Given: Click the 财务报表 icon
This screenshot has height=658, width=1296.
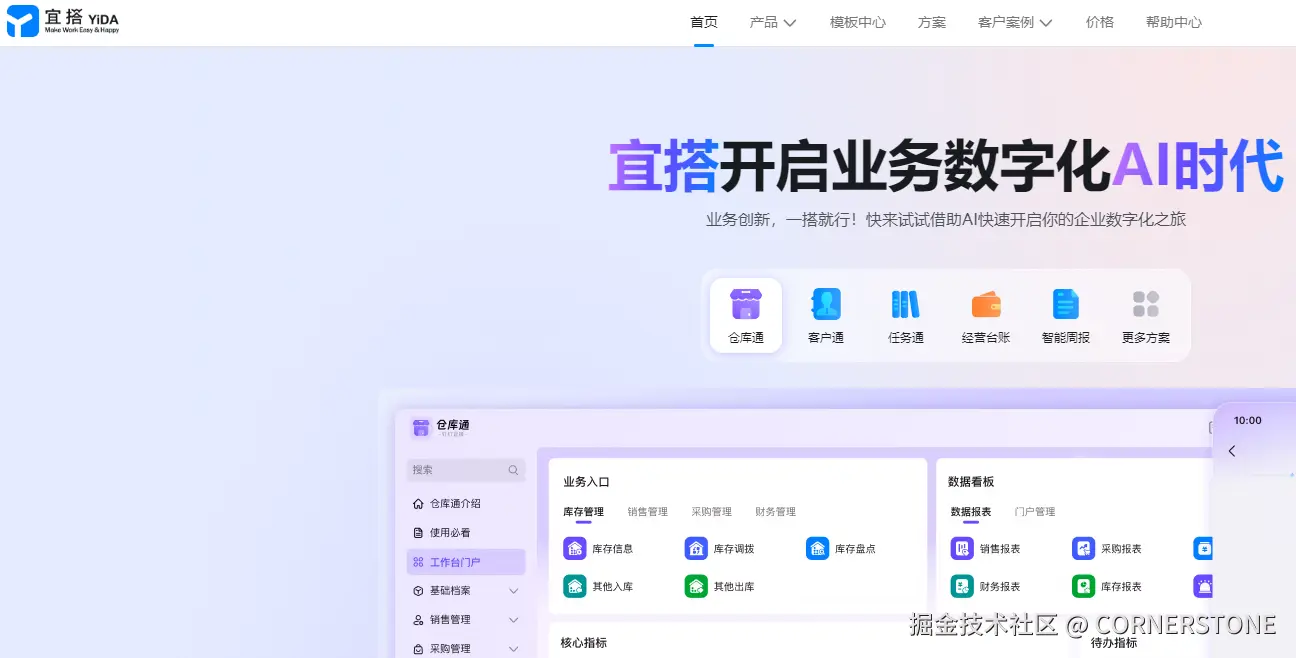Looking at the screenshot, I should pos(962,586).
